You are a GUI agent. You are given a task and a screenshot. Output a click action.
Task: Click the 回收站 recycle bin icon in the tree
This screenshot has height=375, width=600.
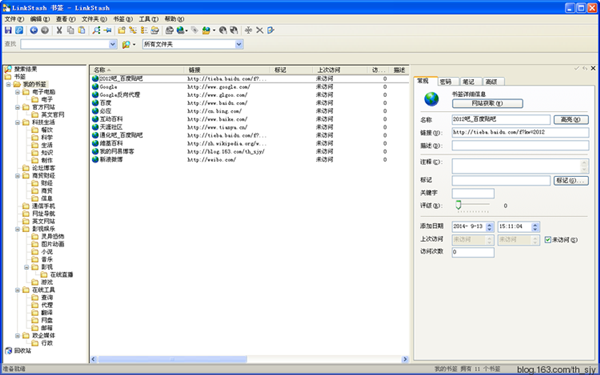coord(8,351)
